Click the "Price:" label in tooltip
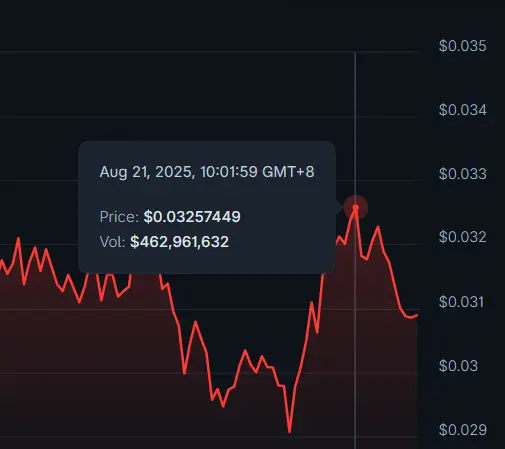 [119, 217]
